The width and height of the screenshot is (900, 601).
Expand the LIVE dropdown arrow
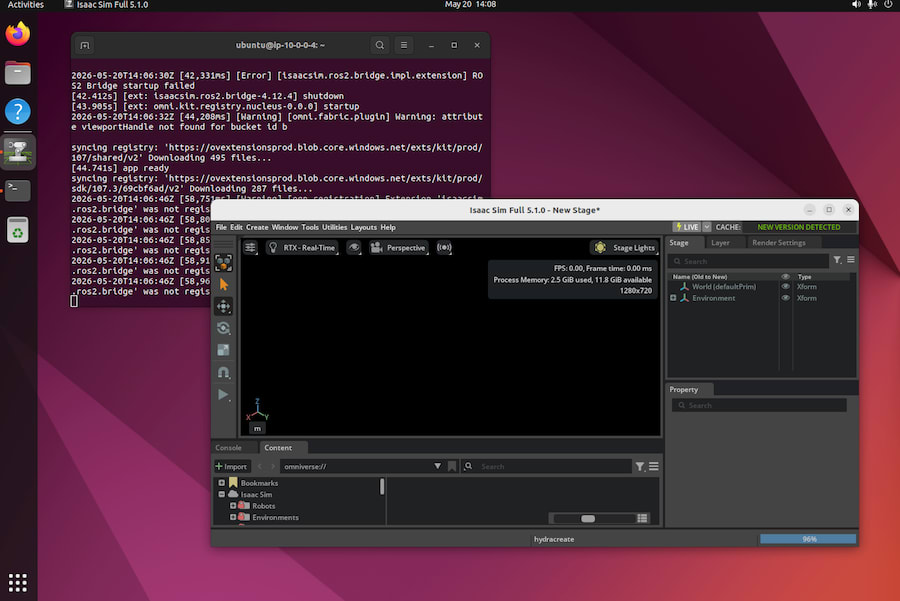coord(707,227)
